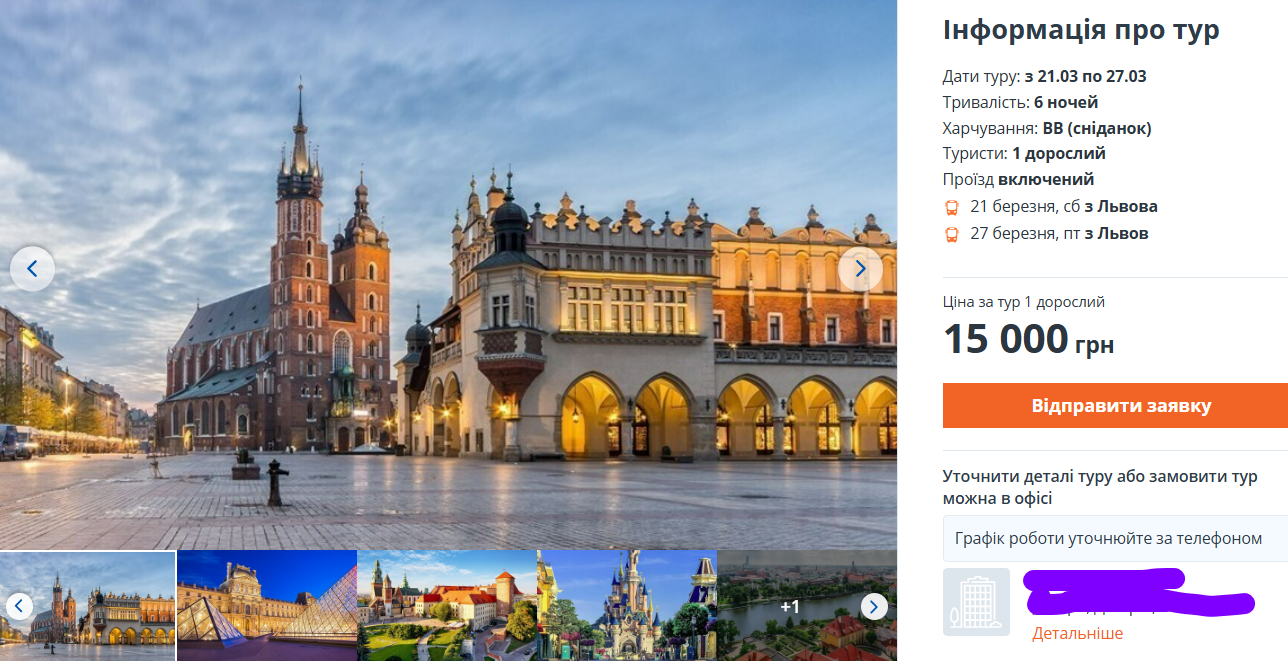The height and width of the screenshot is (661, 1288).
Task: Slide the thumbnail strip back with its left arrow
Action: pos(19,606)
